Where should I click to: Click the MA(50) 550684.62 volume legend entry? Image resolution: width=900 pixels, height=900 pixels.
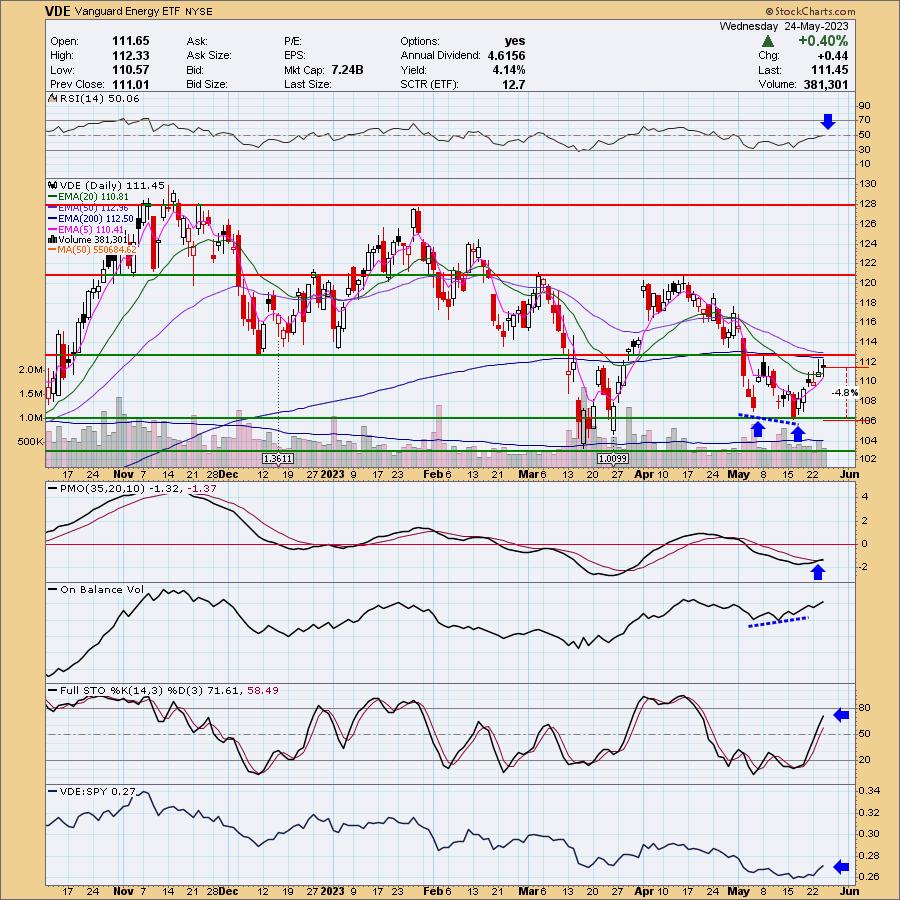(x=92, y=250)
